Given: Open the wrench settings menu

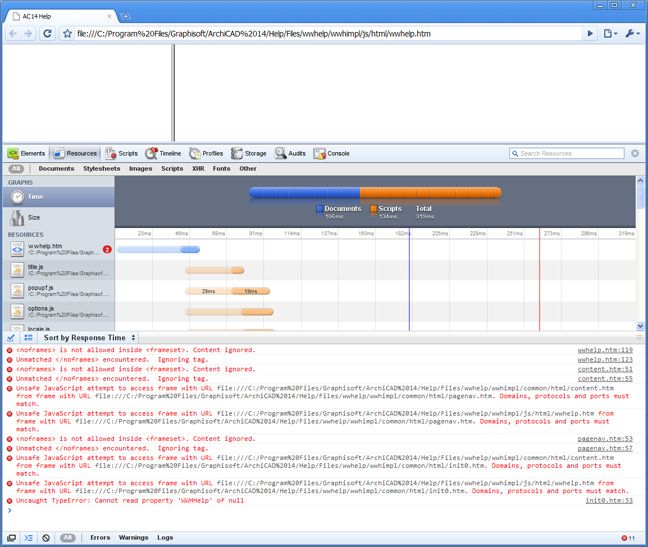Looking at the screenshot, I should point(632,33).
